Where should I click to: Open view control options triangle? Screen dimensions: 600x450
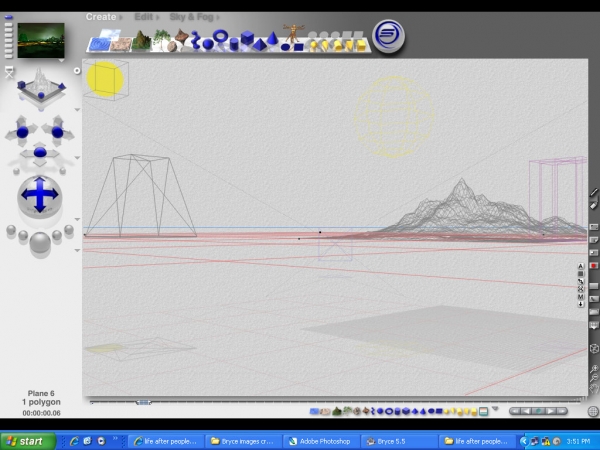pyautogui.click(x=77, y=110)
